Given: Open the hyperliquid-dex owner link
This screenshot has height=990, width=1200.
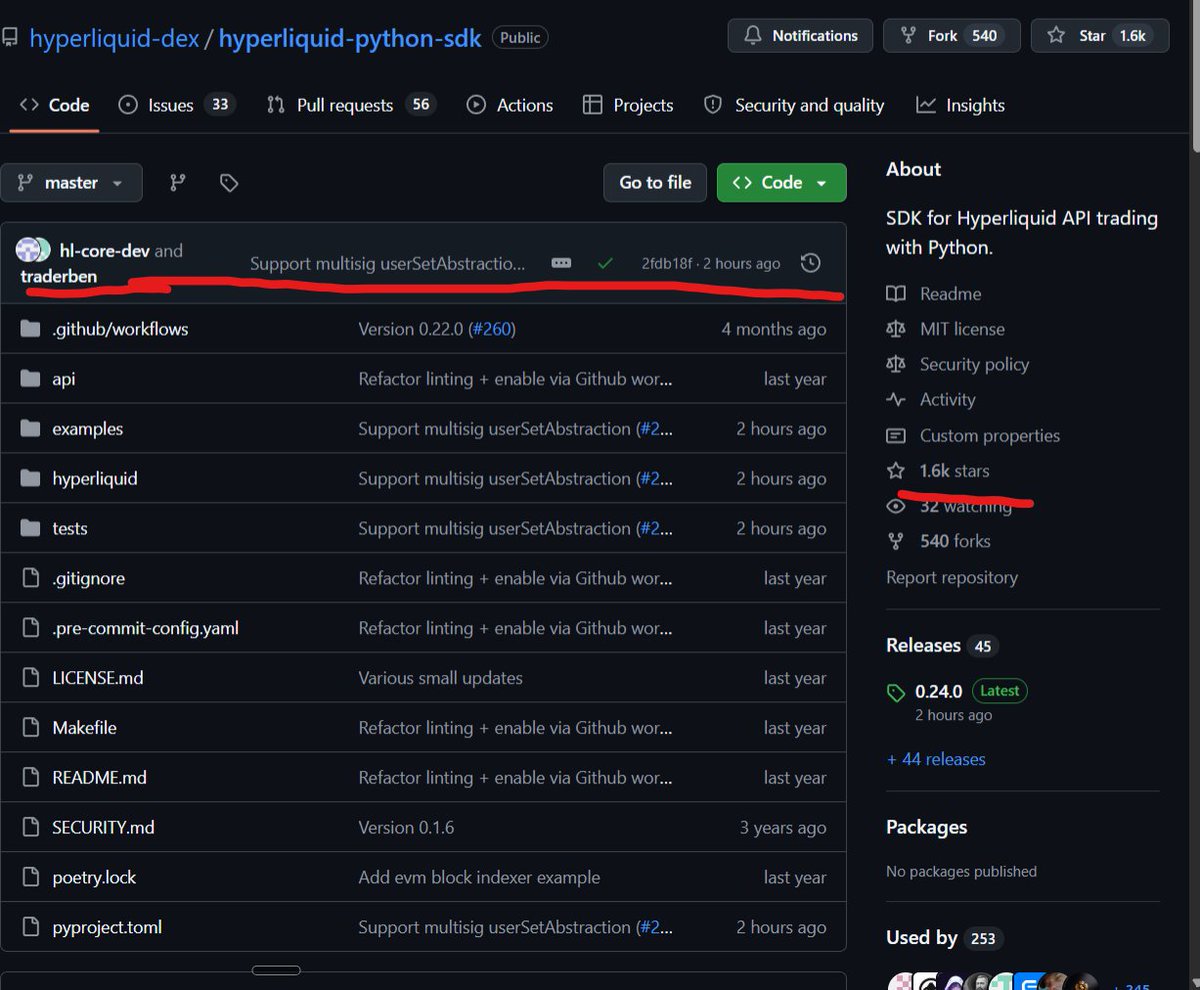Looking at the screenshot, I should tap(114, 38).
